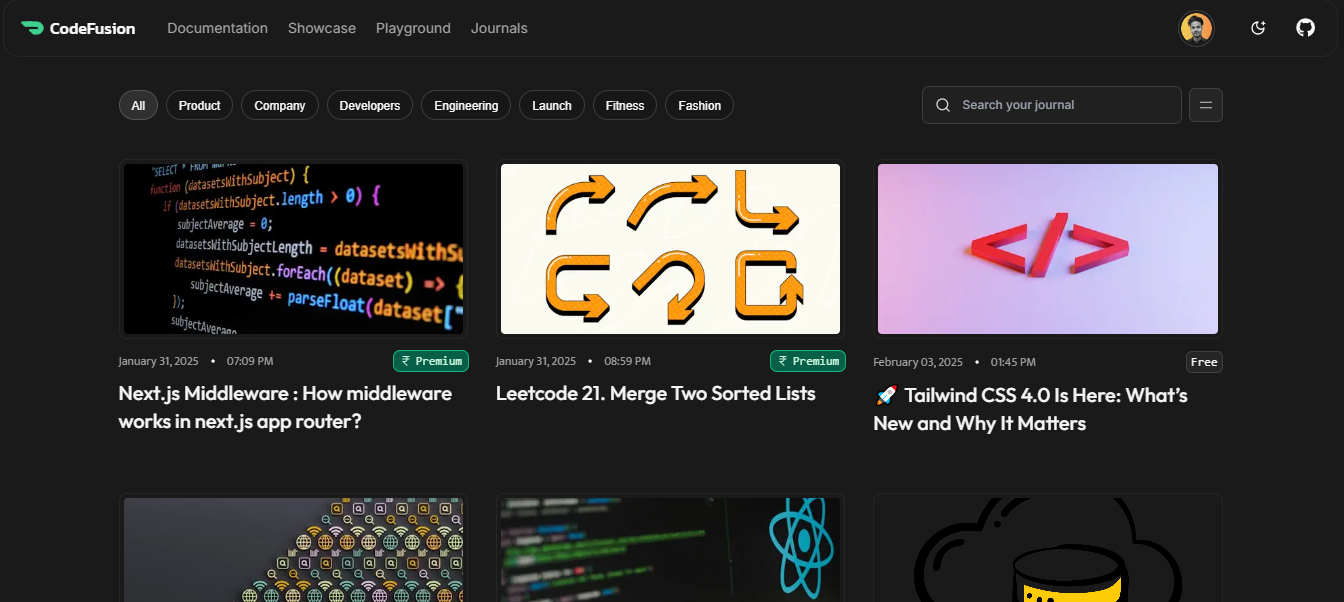Click February 03, 2025 date text

pos(918,362)
